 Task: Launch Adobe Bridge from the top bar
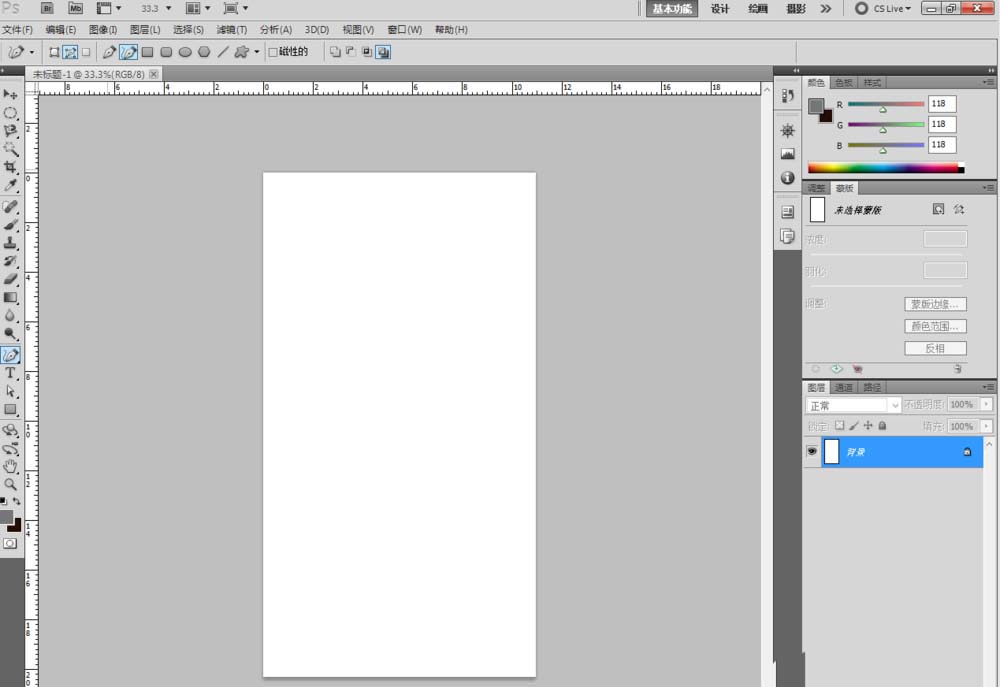click(x=47, y=8)
